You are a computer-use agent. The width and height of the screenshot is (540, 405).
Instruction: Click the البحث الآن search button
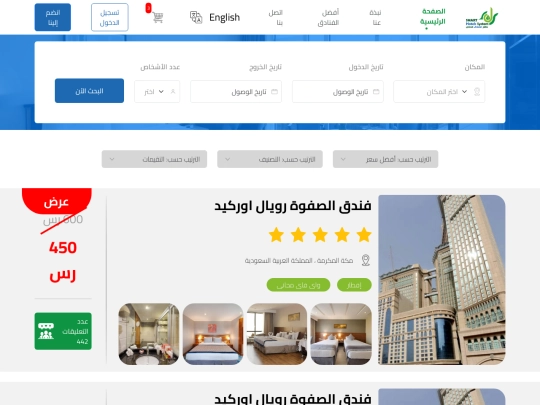click(x=89, y=91)
